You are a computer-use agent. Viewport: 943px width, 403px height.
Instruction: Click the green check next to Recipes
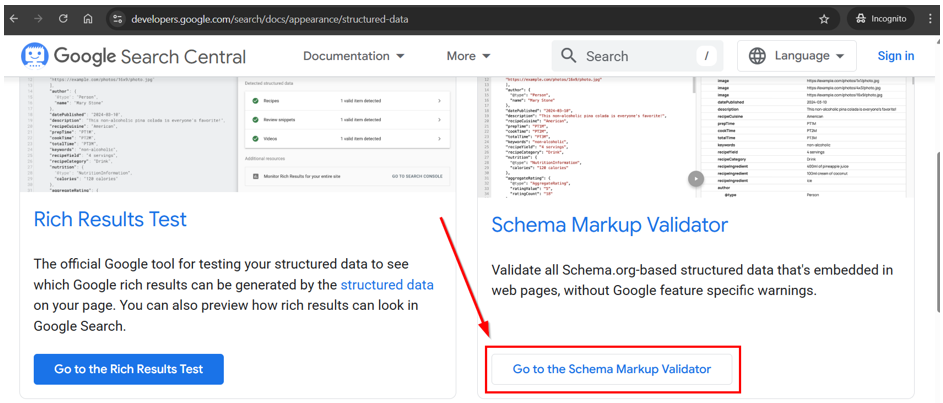click(255, 101)
